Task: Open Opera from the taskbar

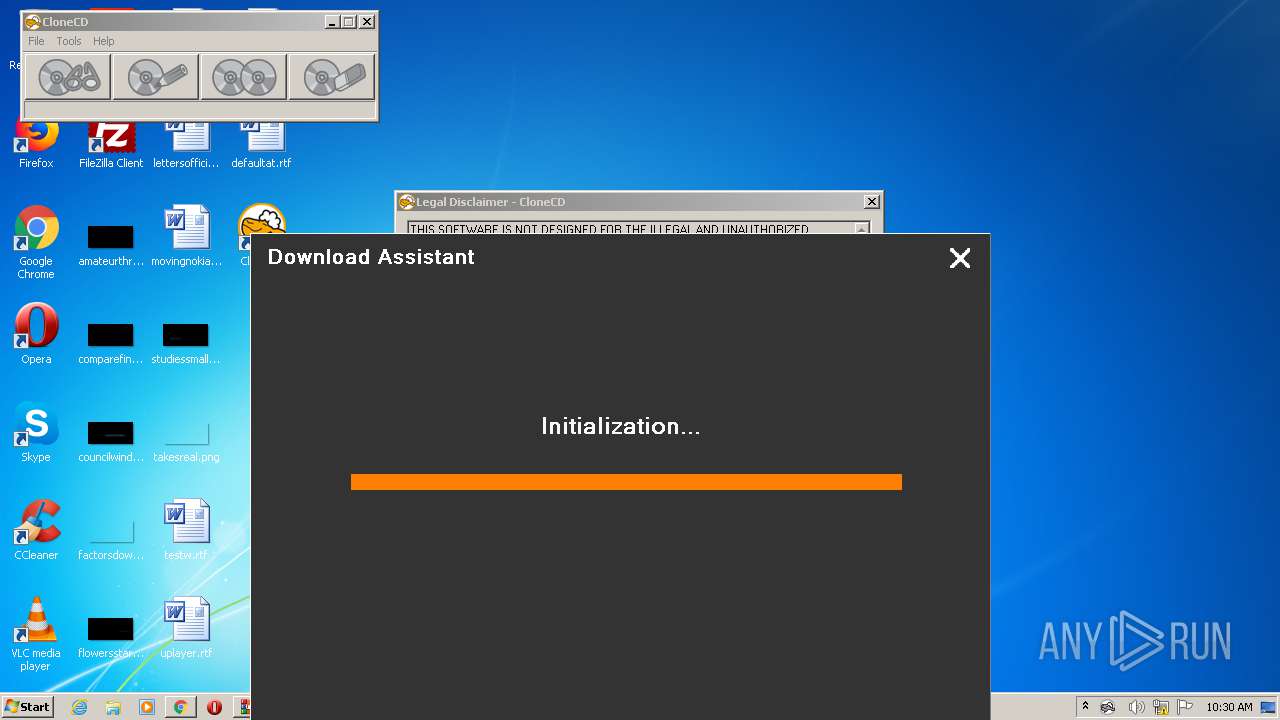Action: pyautogui.click(x=214, y=707)
